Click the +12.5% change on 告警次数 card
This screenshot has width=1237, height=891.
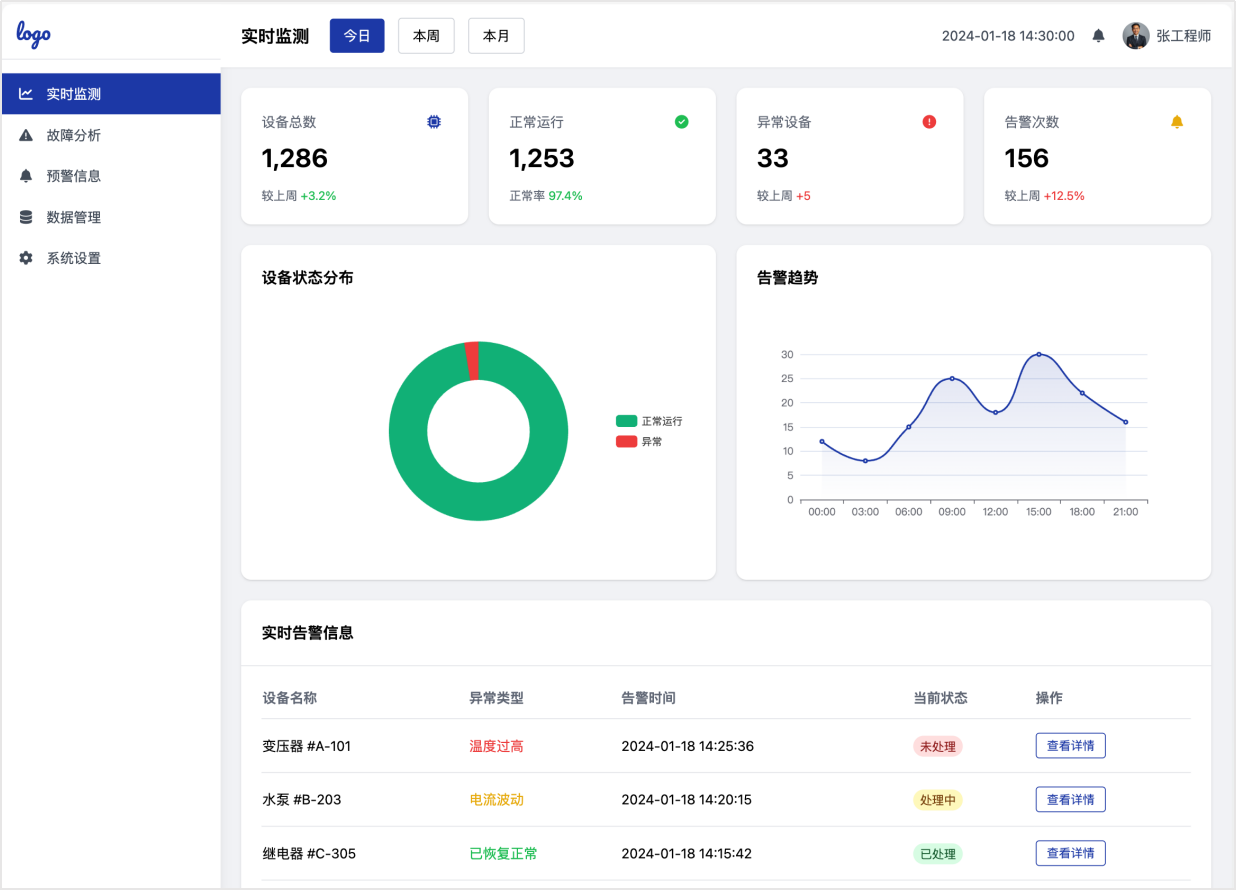click(1064, 196)
